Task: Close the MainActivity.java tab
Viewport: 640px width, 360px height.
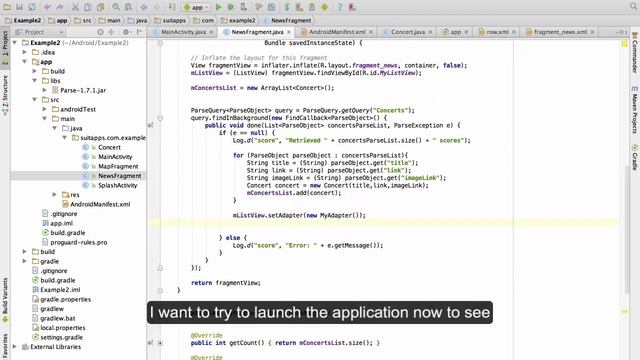Action: click(x=211, y=32)
